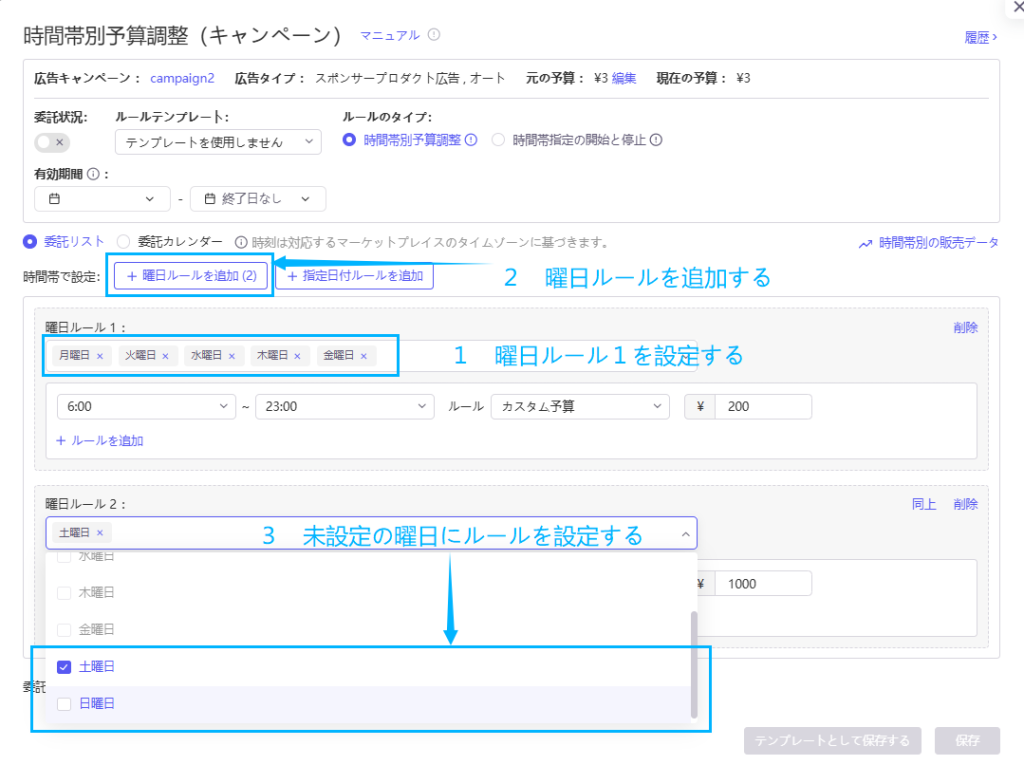This screenshot has height=765, width=1024.
Task: Select 時間帯別予算調整 rule type radio
Action: (x=349, y=140)
